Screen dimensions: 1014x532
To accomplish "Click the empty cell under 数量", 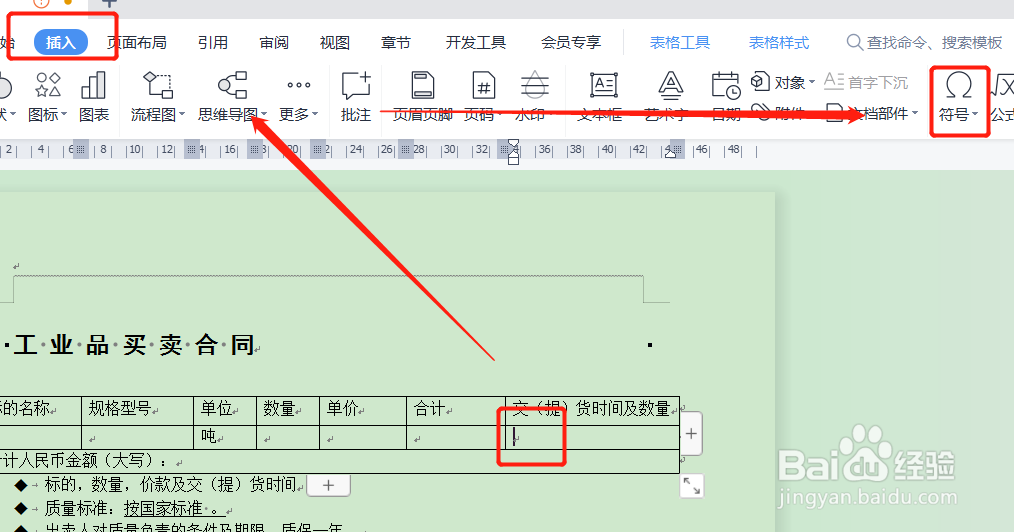I will tap(288, 437).
